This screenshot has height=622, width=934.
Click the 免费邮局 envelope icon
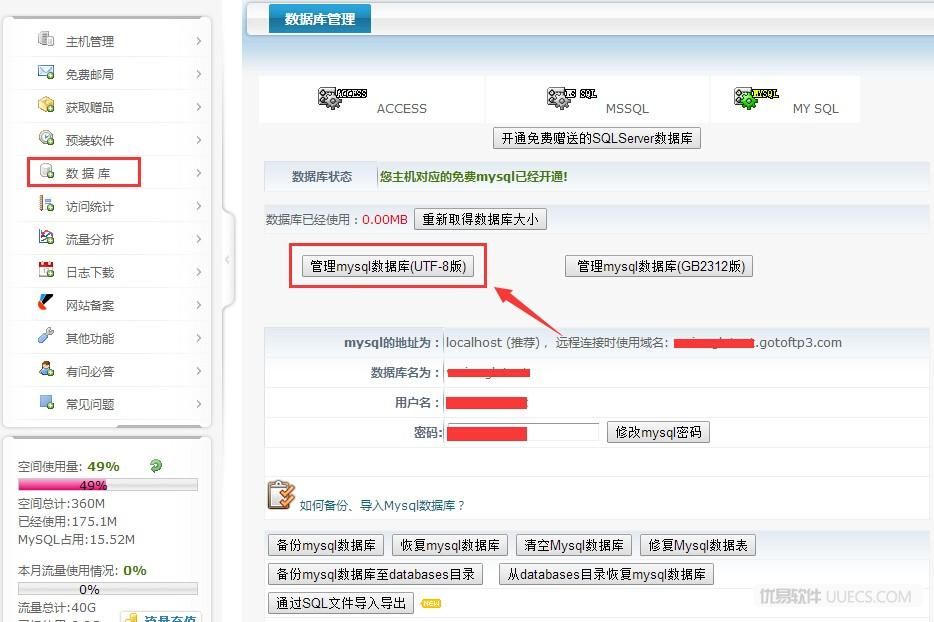pyautogui.click(x=46, y=72)
